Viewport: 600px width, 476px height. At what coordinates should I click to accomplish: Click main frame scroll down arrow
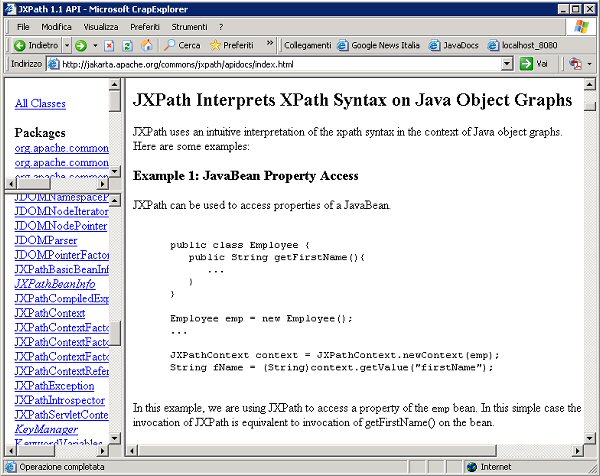(590, 438)
